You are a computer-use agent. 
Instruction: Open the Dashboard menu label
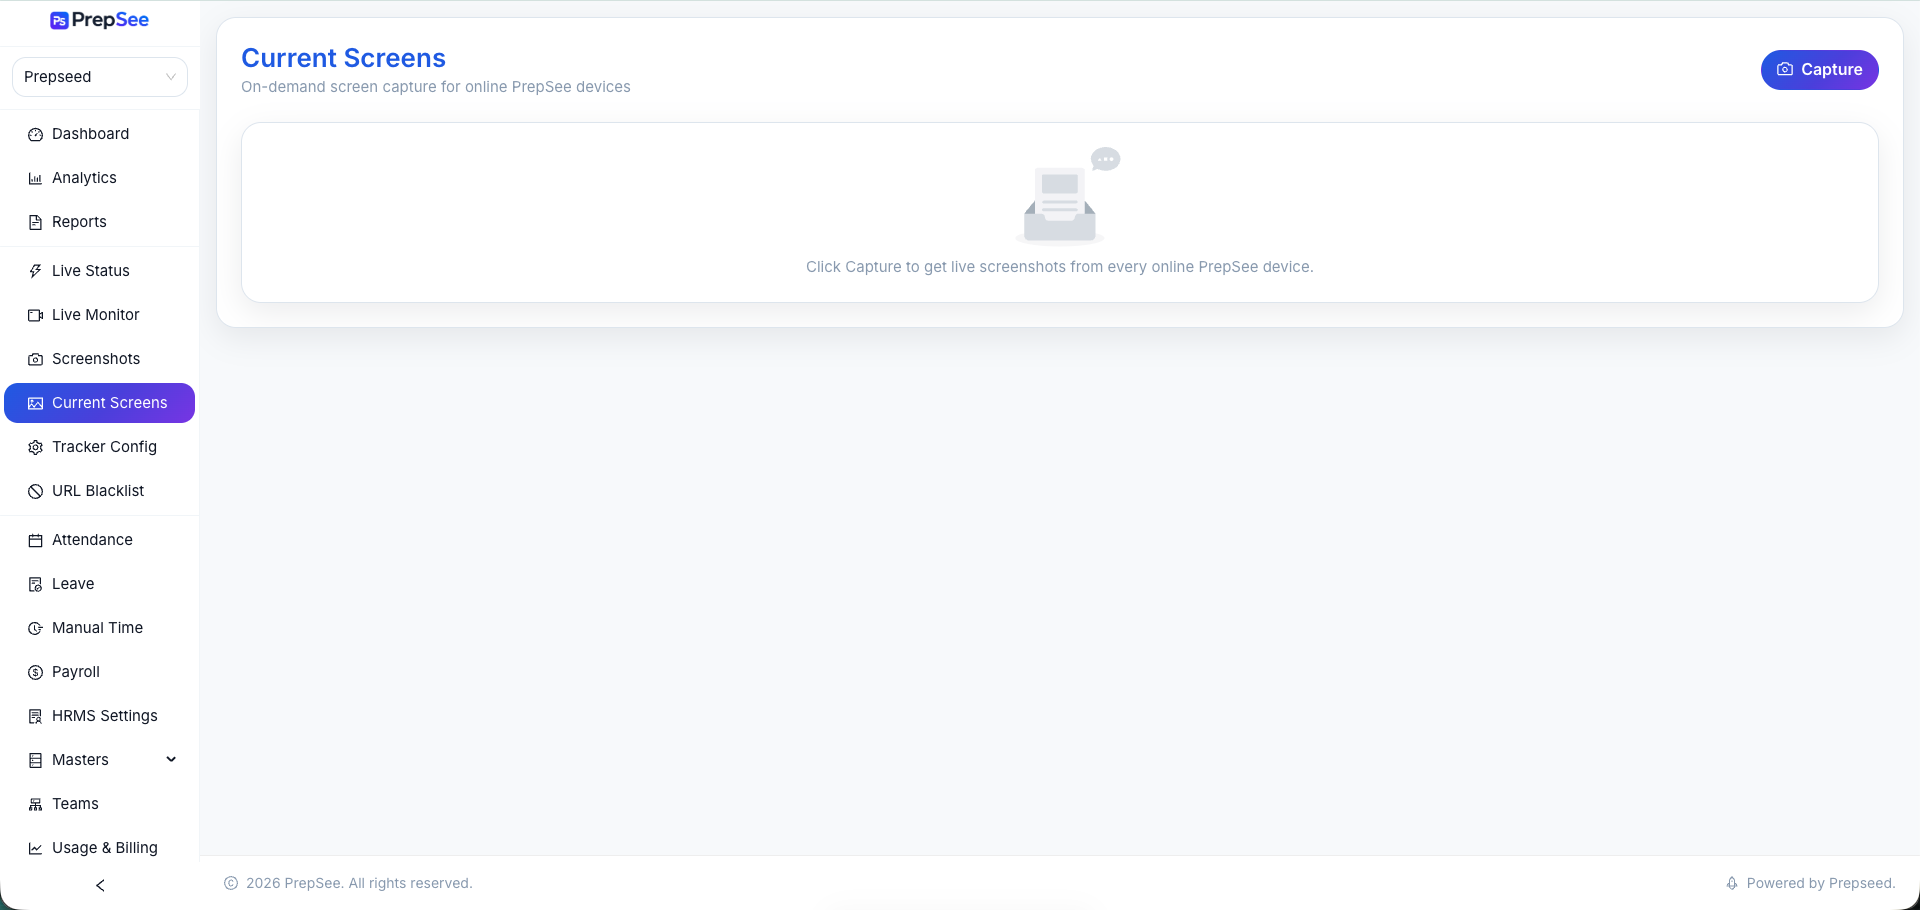point(90,134)
